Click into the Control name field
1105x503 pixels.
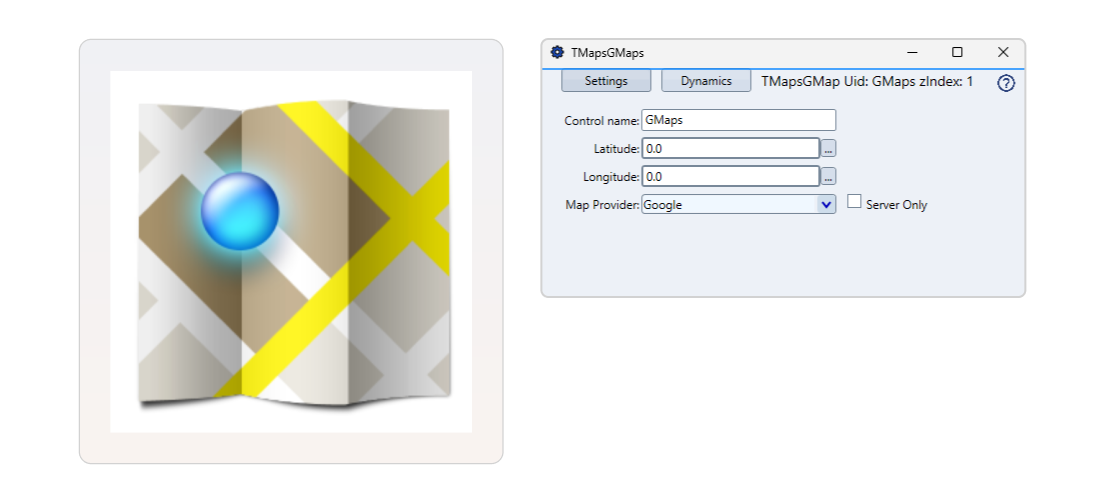[738, 120]
